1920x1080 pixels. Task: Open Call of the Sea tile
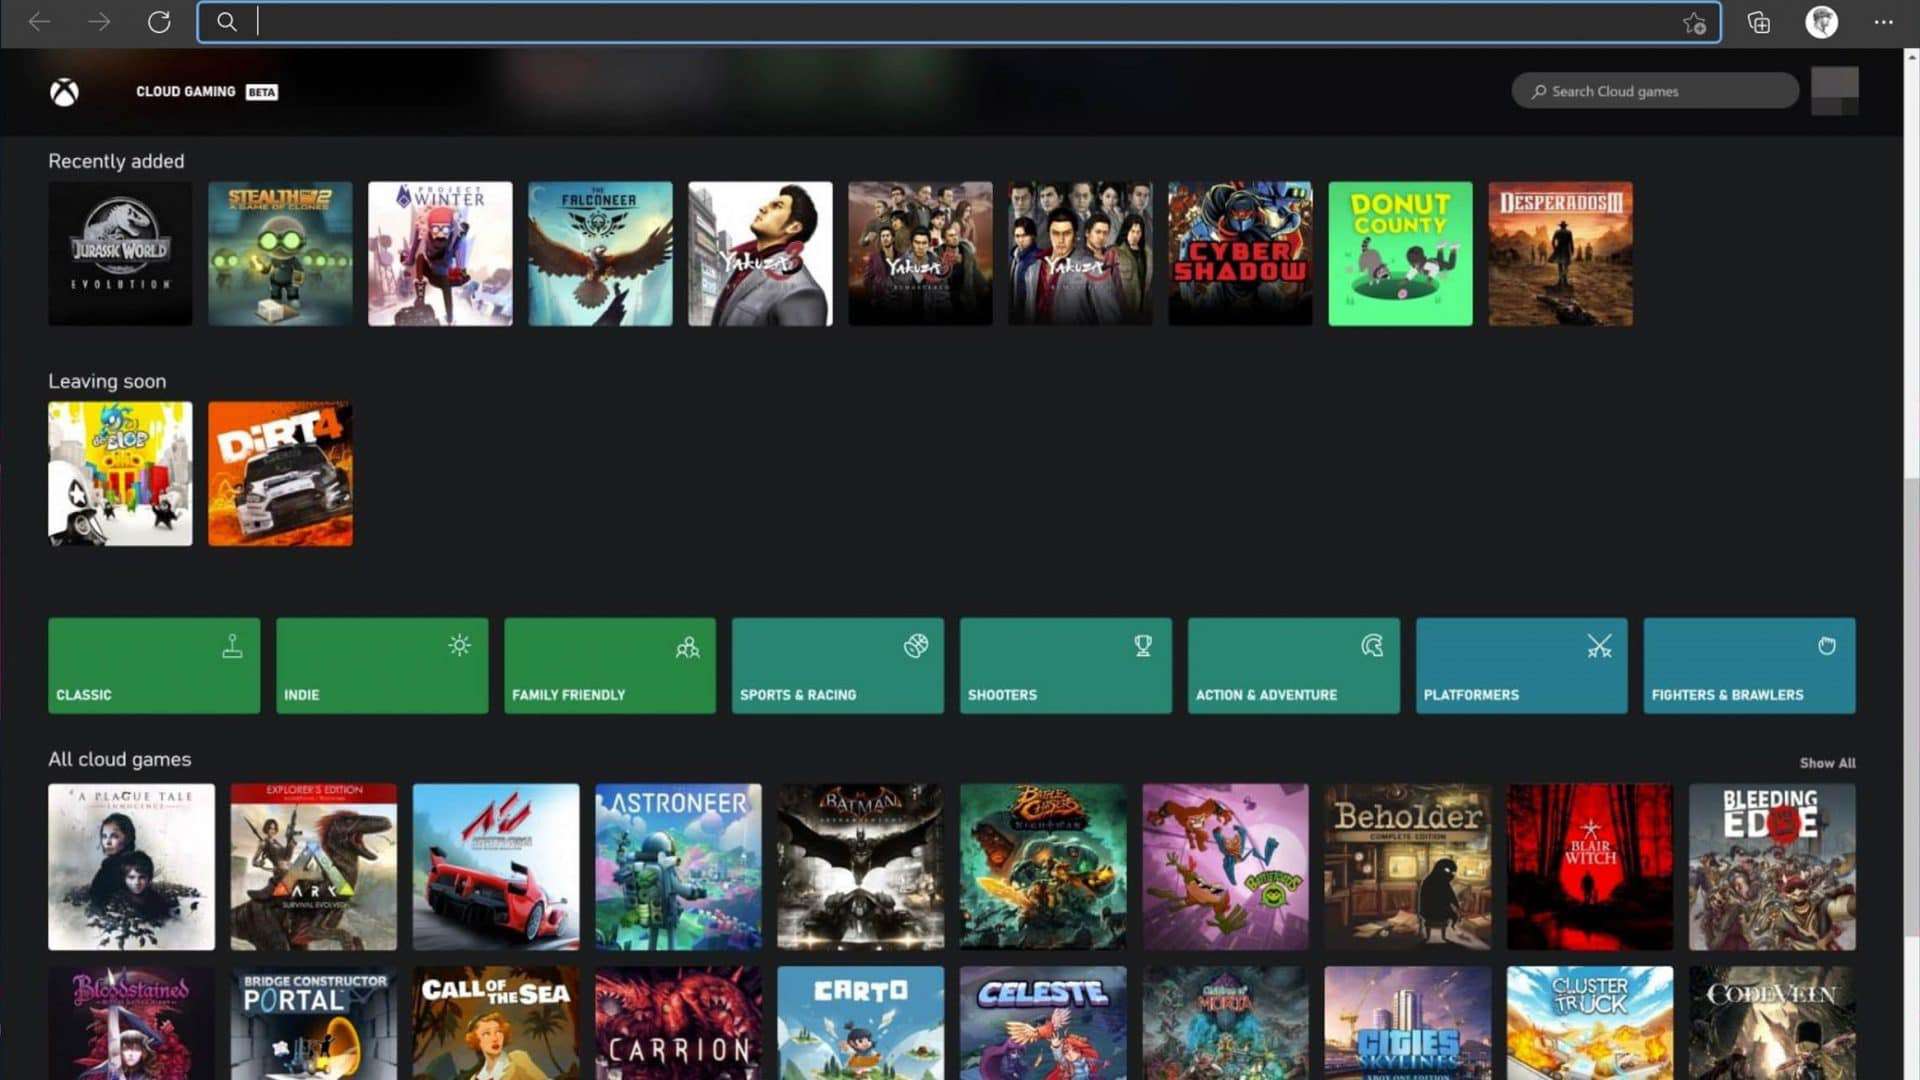coord(496,1023)
